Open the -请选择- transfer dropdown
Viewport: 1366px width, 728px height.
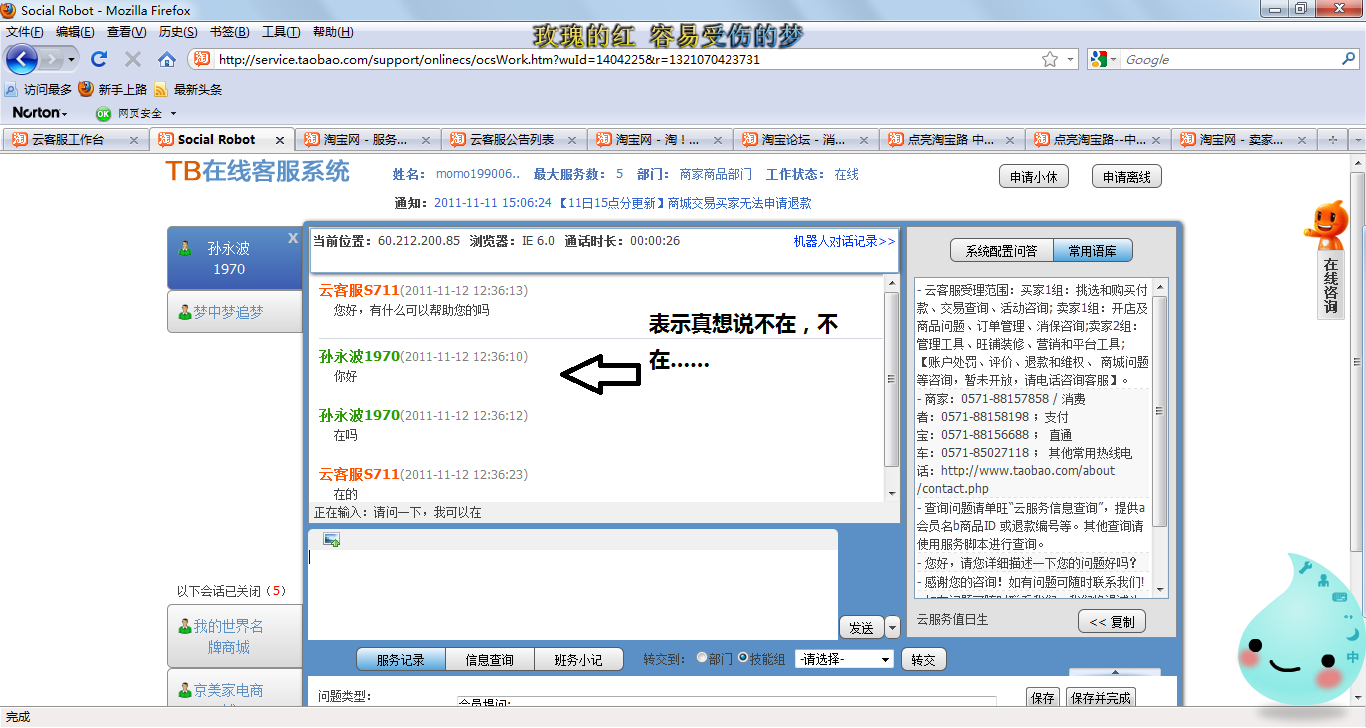[844, 659]
